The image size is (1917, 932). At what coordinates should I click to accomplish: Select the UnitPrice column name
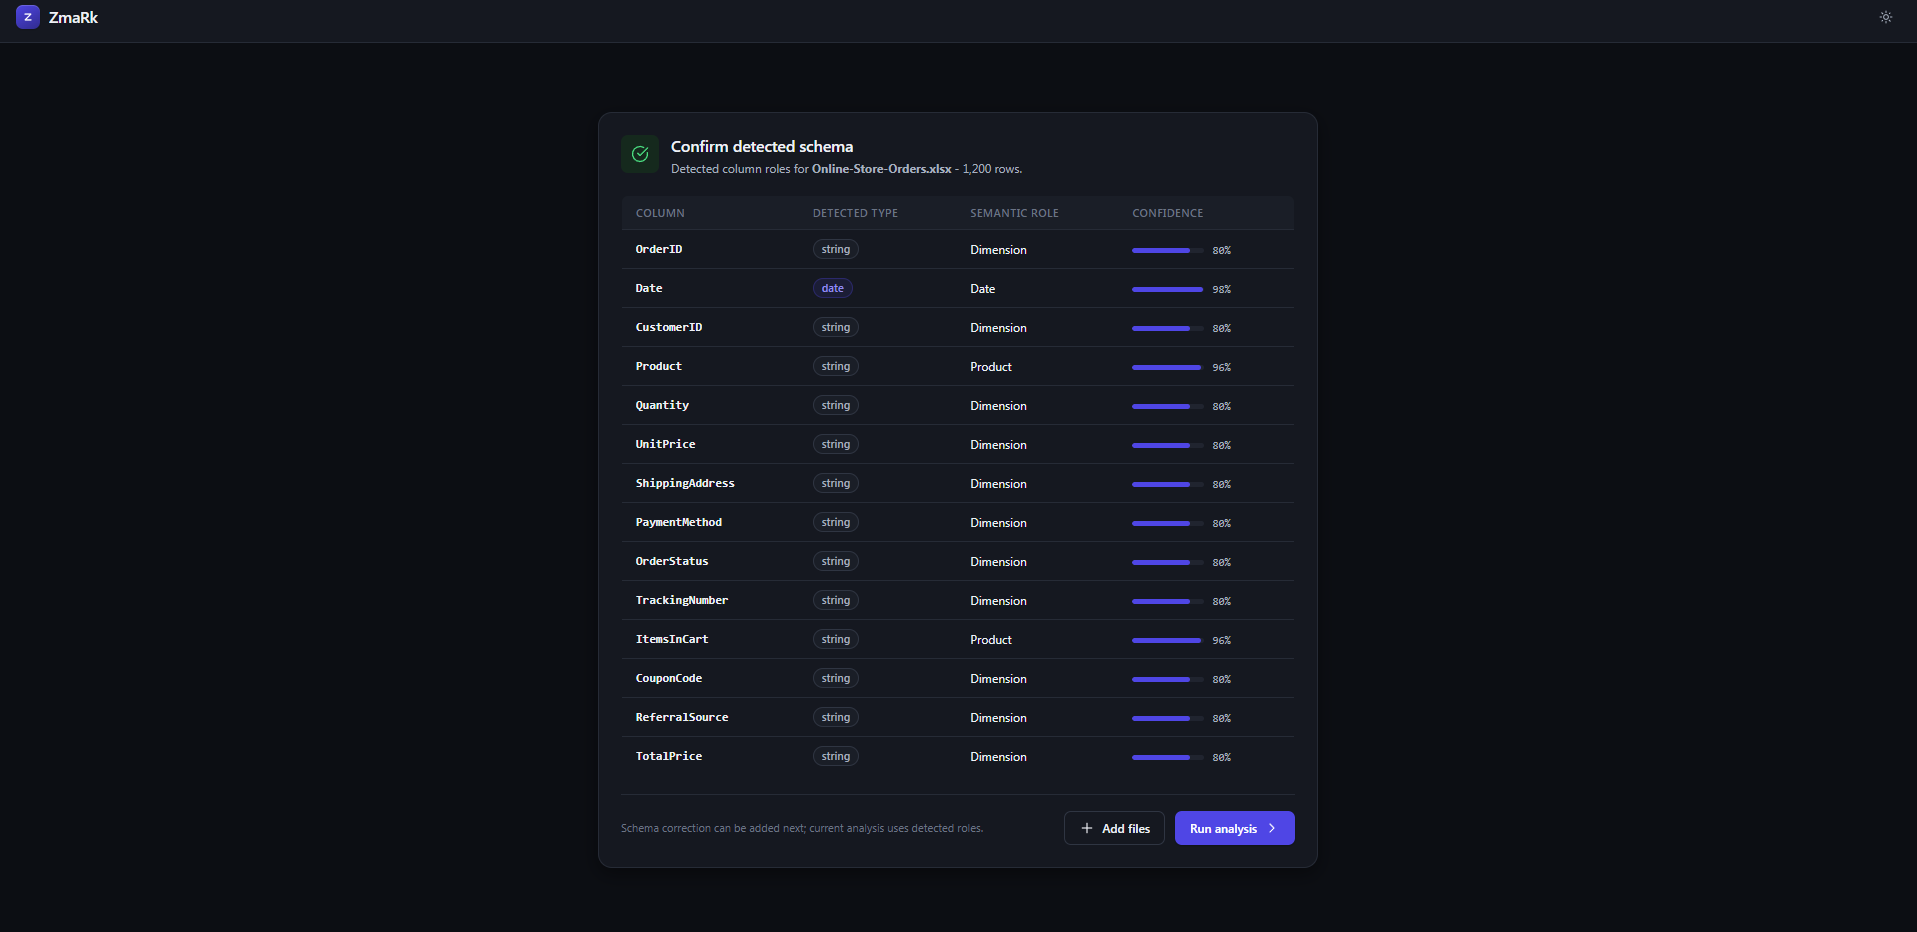pos(665,444)
